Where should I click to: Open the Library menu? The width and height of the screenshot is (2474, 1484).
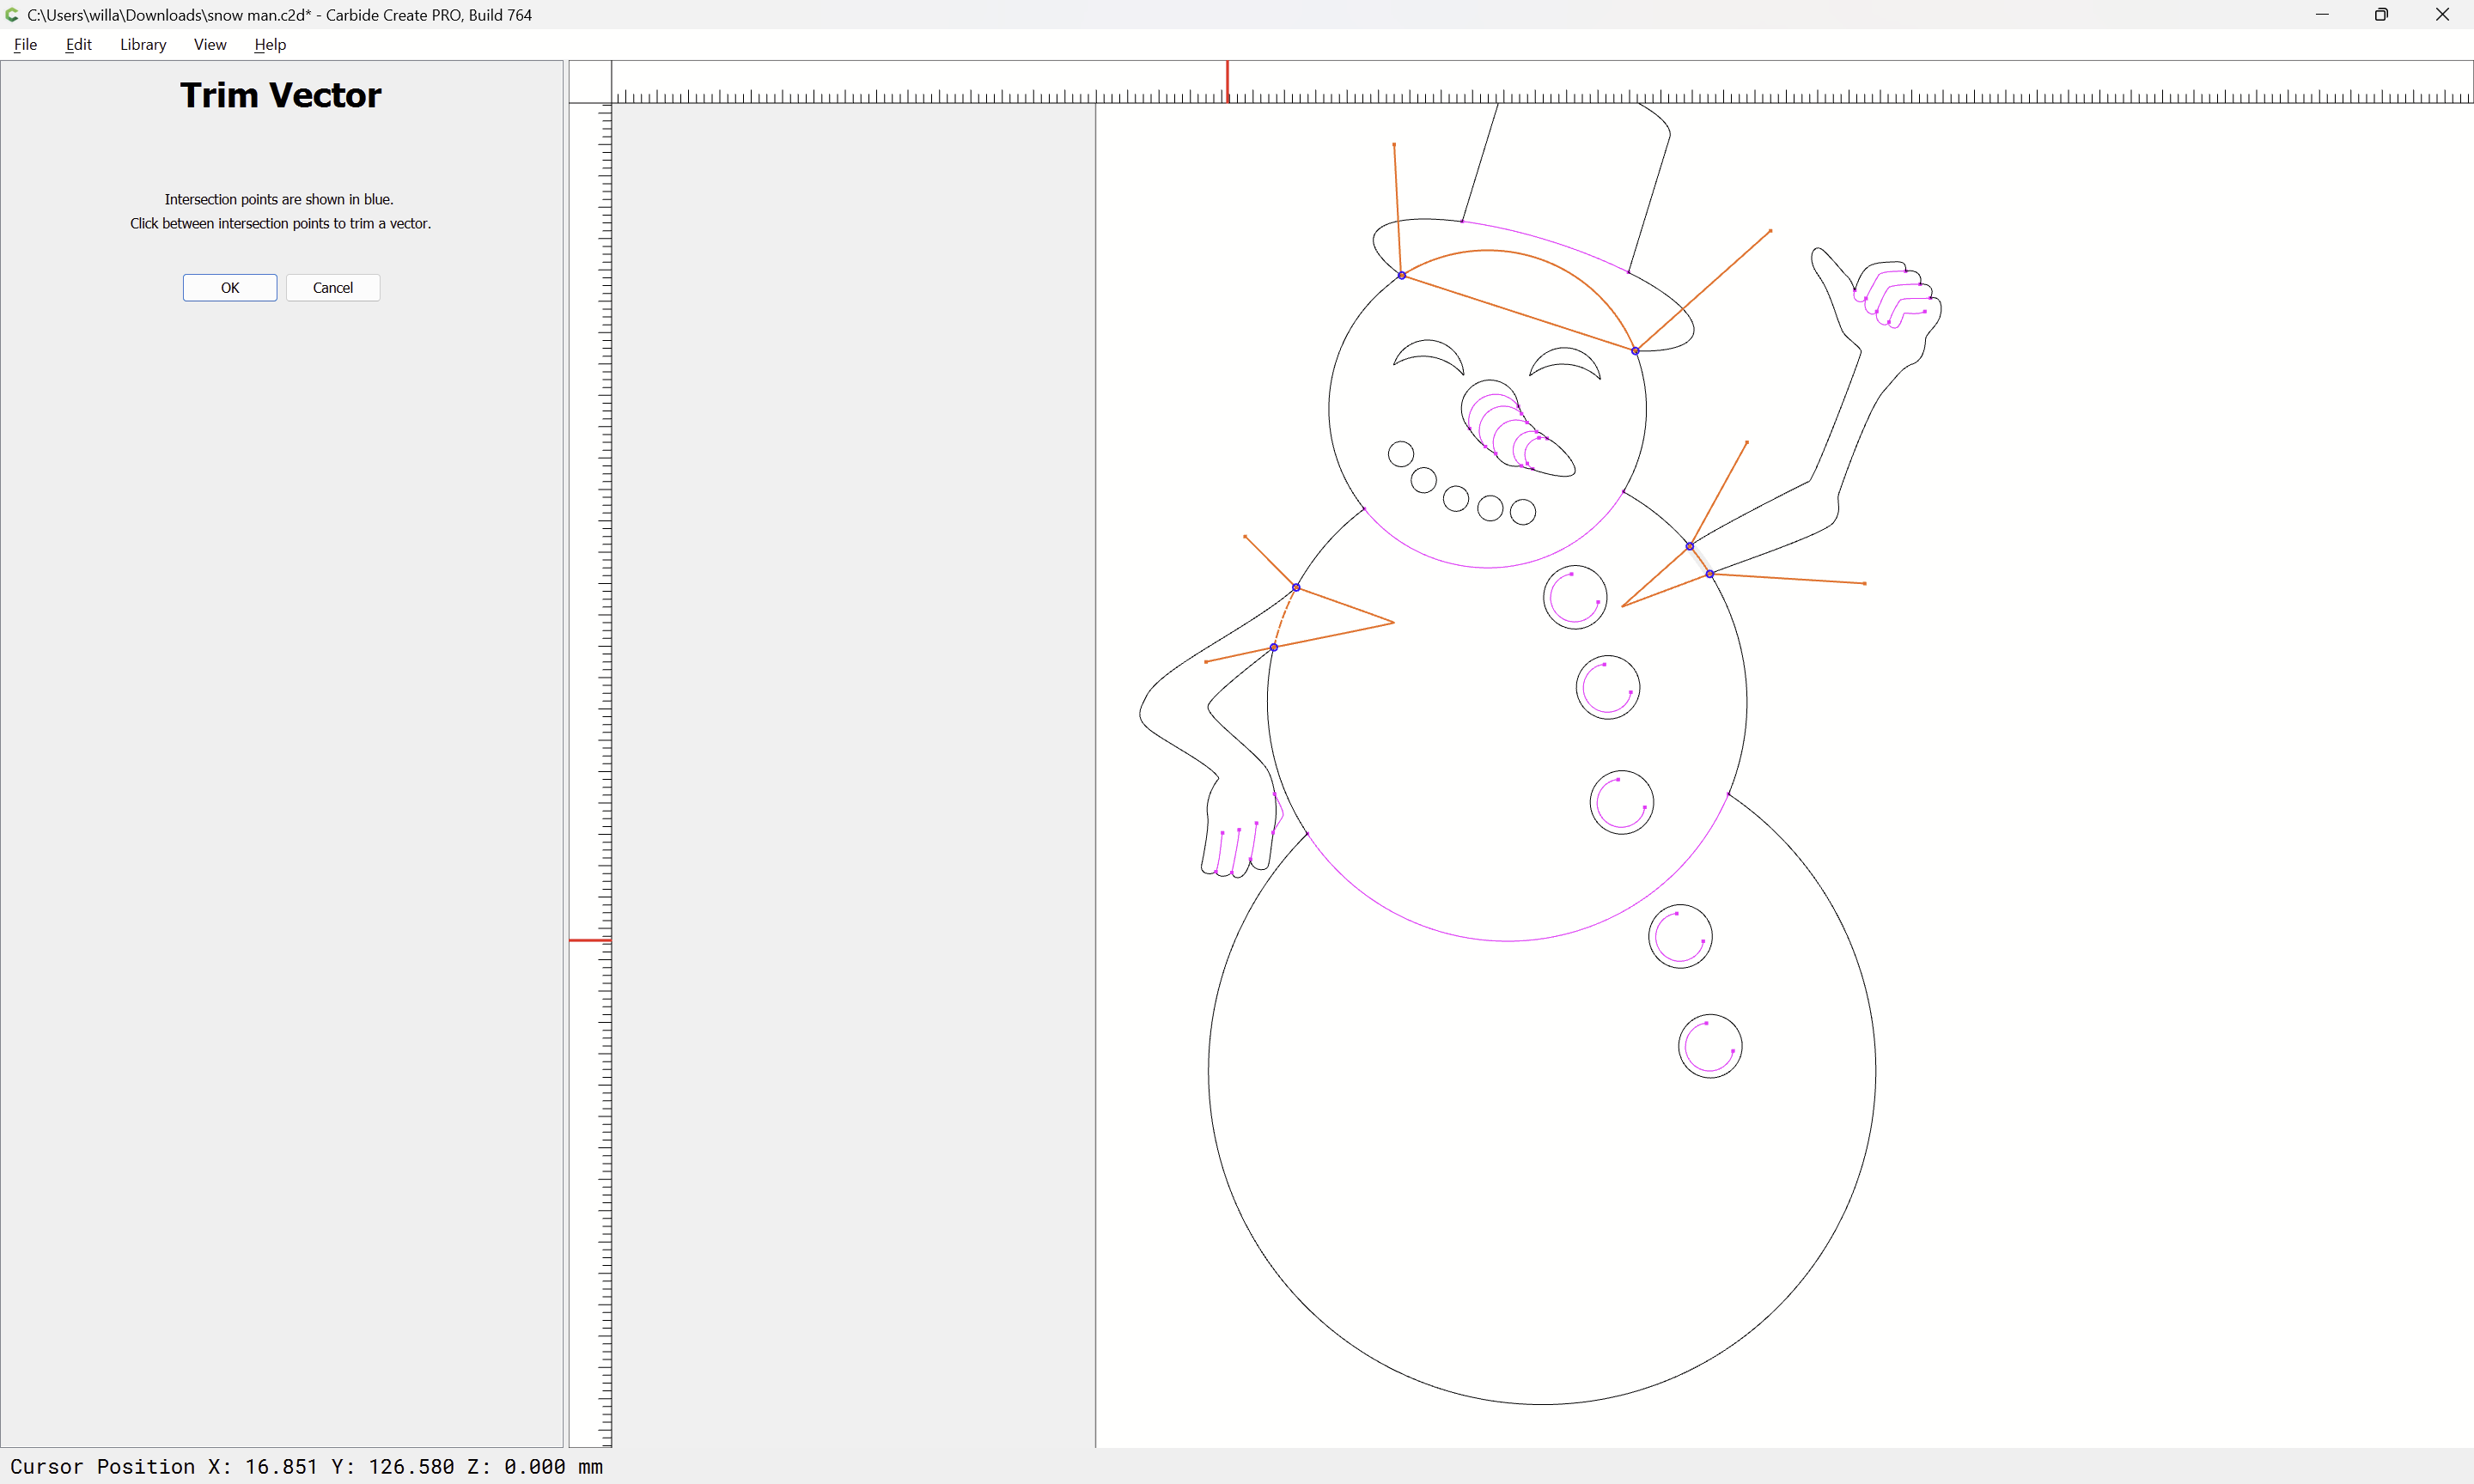(143, 44)
